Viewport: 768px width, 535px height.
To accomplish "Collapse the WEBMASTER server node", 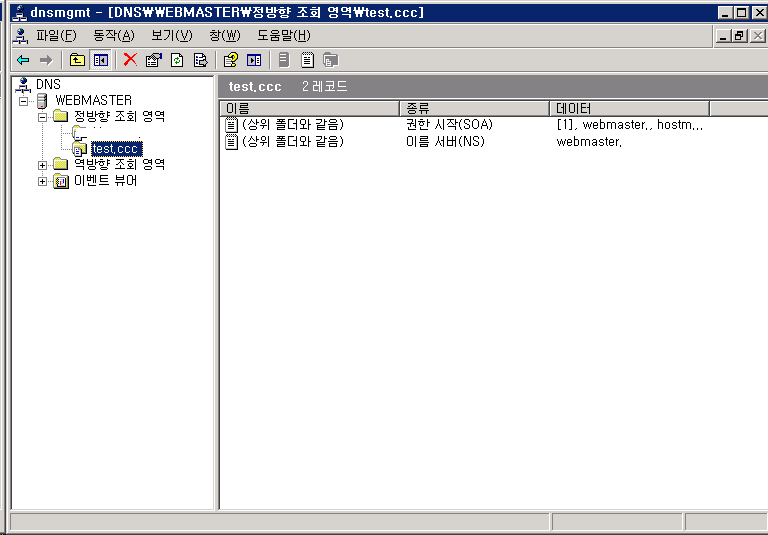I will click(x=23, y=101).
